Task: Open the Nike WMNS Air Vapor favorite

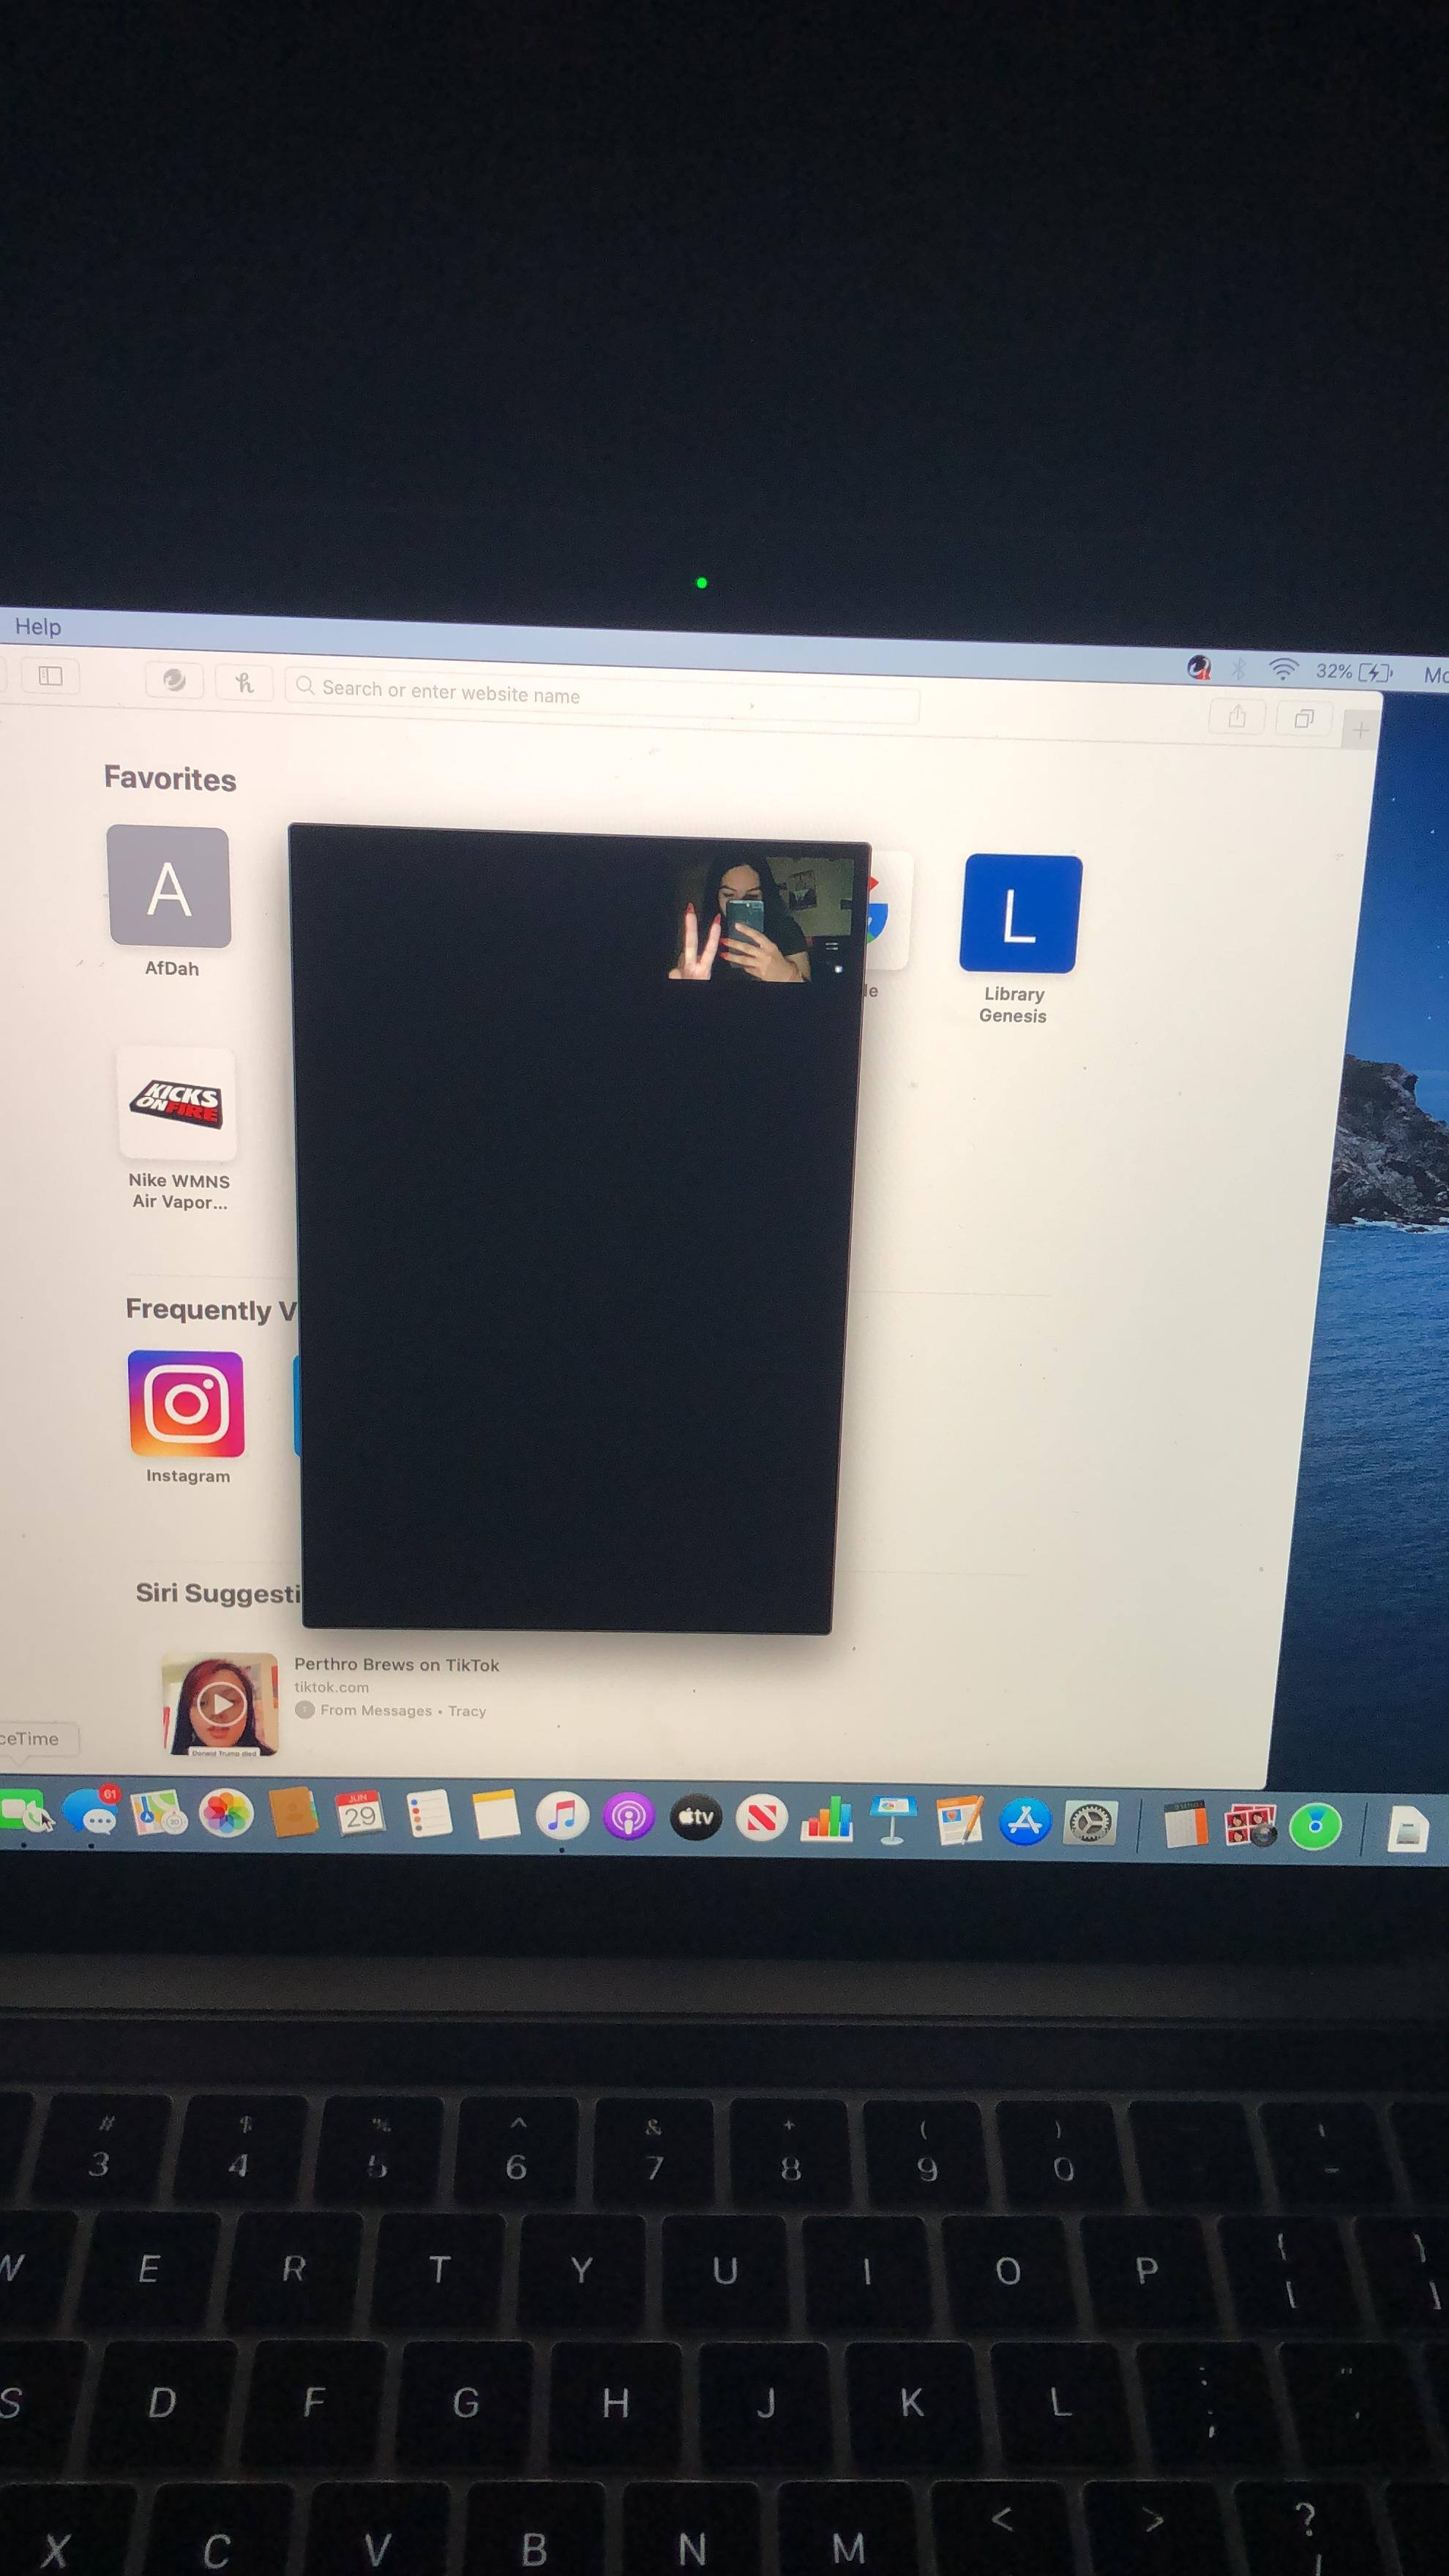Action: pos(177,1105)
